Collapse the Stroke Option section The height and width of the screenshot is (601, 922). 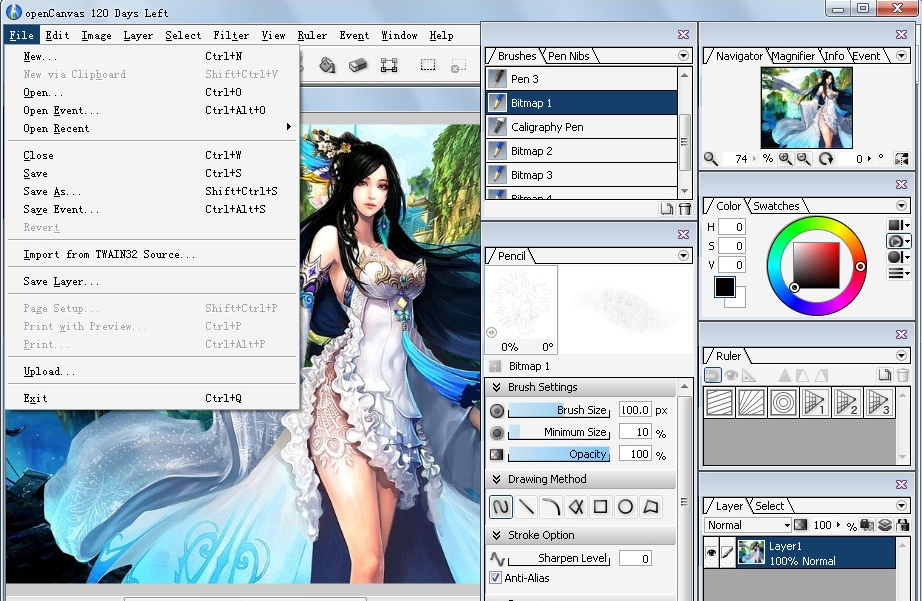(x=496, y=535)
